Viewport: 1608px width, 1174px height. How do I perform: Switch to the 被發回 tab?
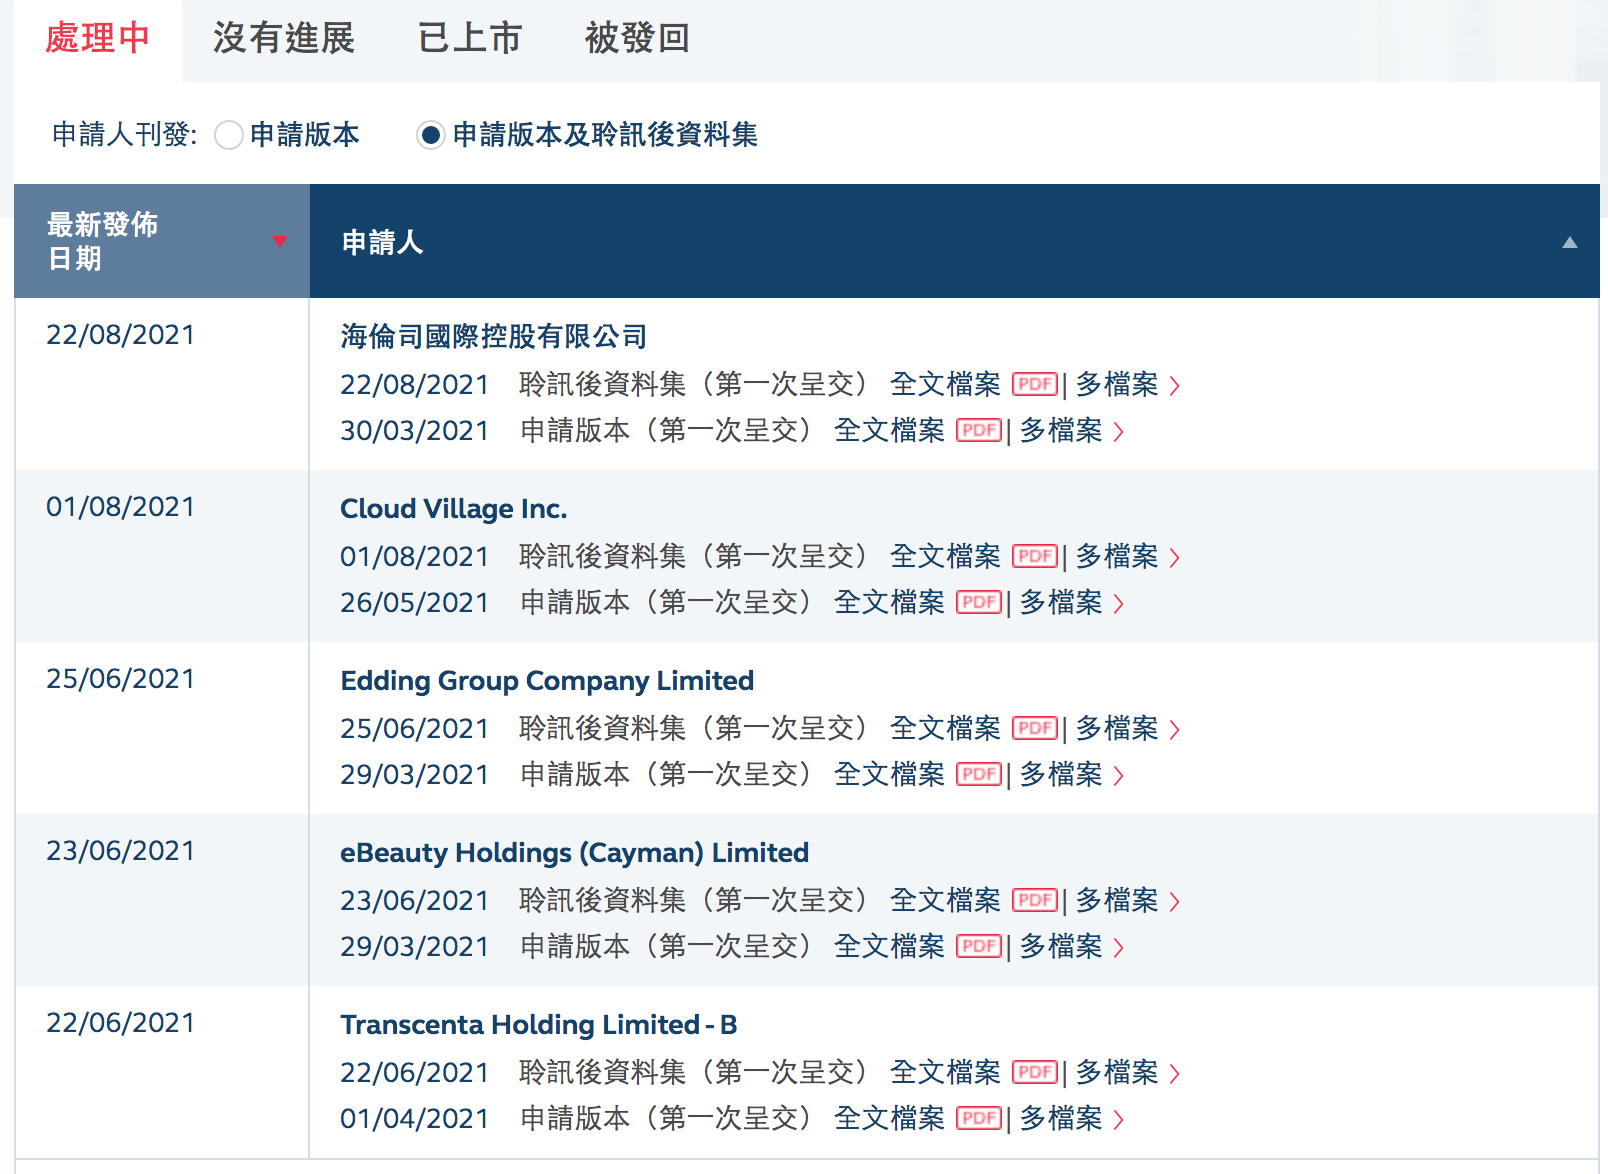pyautogui.click(x=637, y=39)
